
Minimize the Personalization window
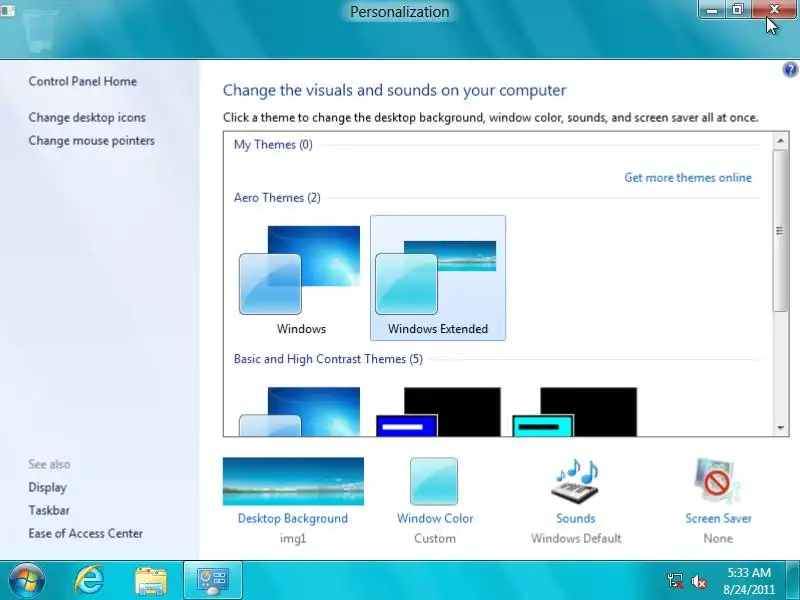coord(712,10)
